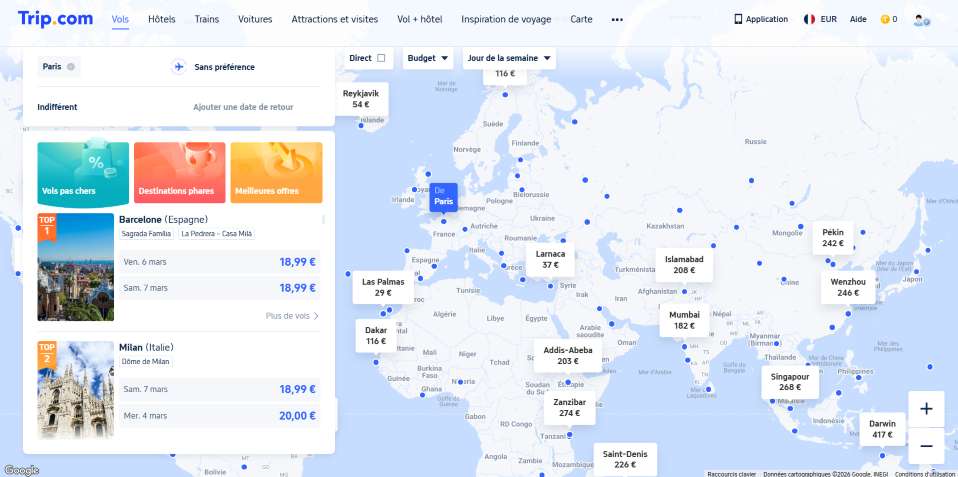Click the Indifférent departure date field
This screenshot has height=477, width=958.
pyautogui.click(x=57, y=107)
